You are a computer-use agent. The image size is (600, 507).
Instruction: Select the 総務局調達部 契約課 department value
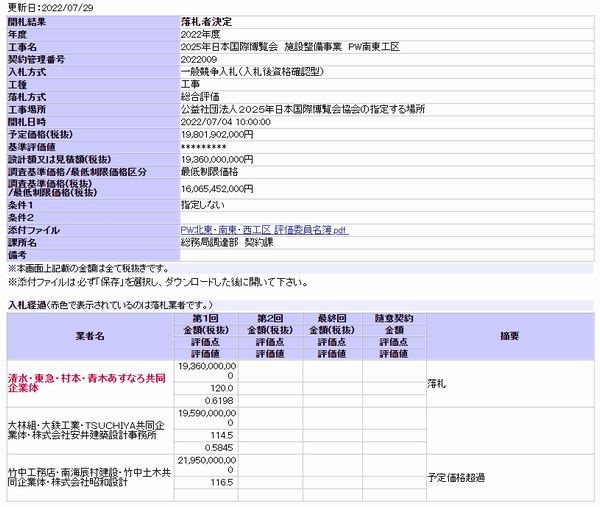coord(227,243)
